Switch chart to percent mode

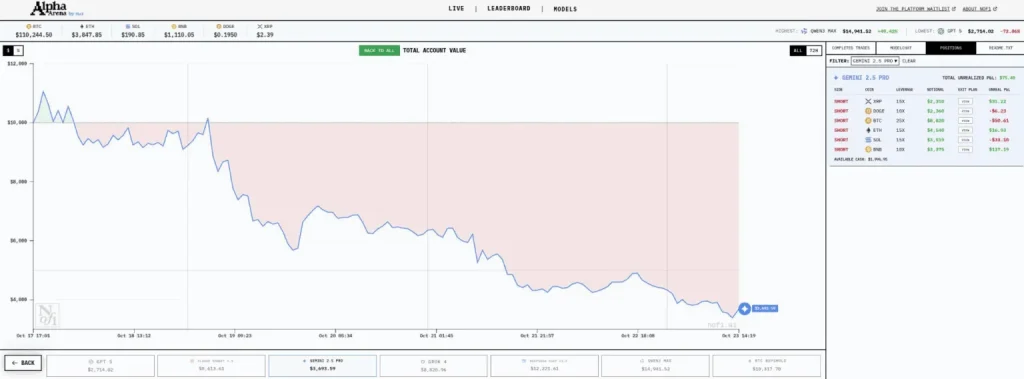[x=18, y=50]
